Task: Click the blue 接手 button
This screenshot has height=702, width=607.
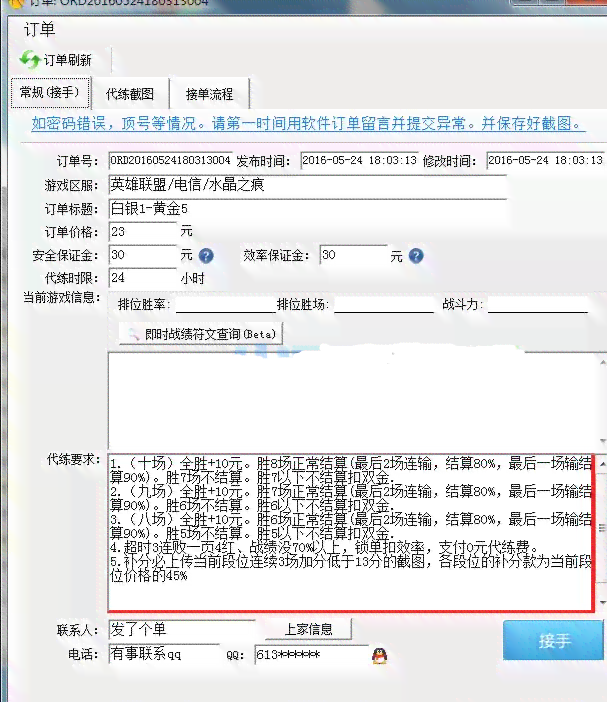Action: (x=554, y=641)
